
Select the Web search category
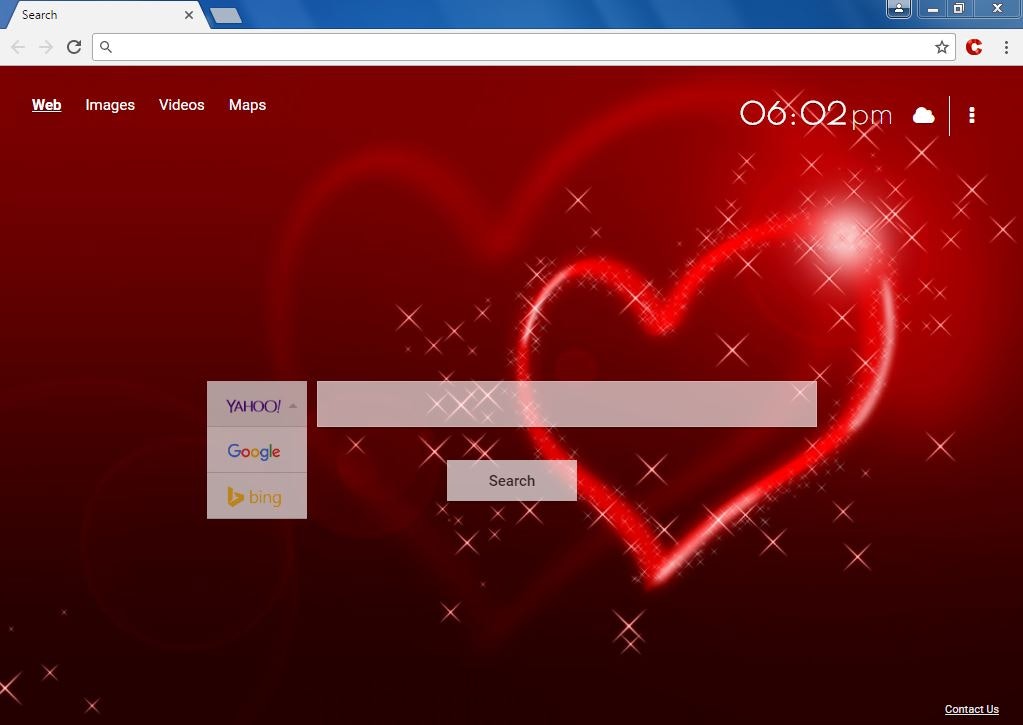tap(46, 105)
